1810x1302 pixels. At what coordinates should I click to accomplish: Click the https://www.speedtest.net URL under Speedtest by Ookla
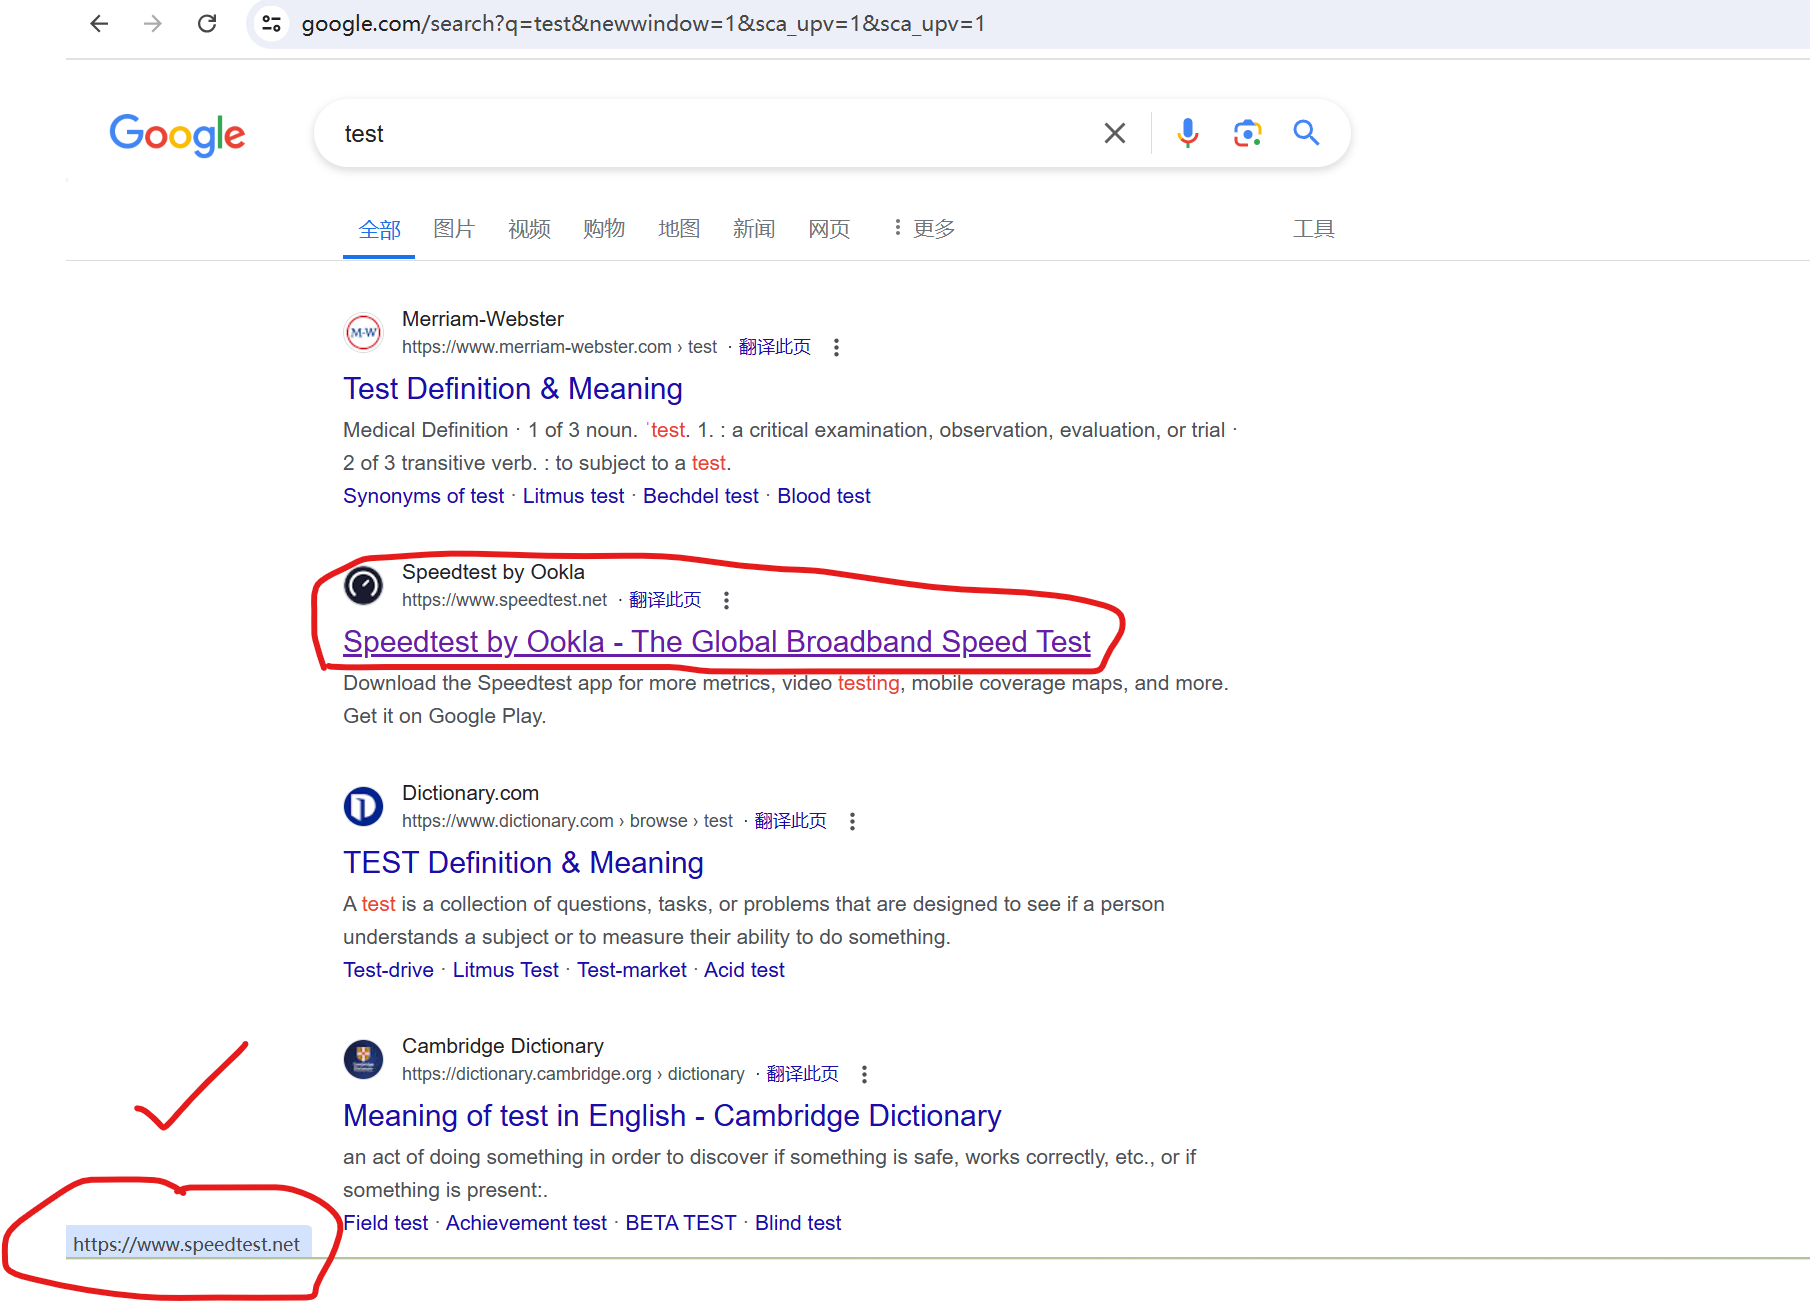[504, 600]
